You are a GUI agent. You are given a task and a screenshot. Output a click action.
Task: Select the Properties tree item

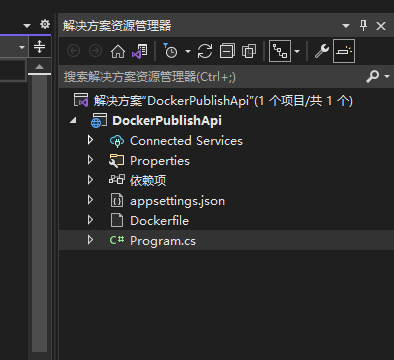160,161
